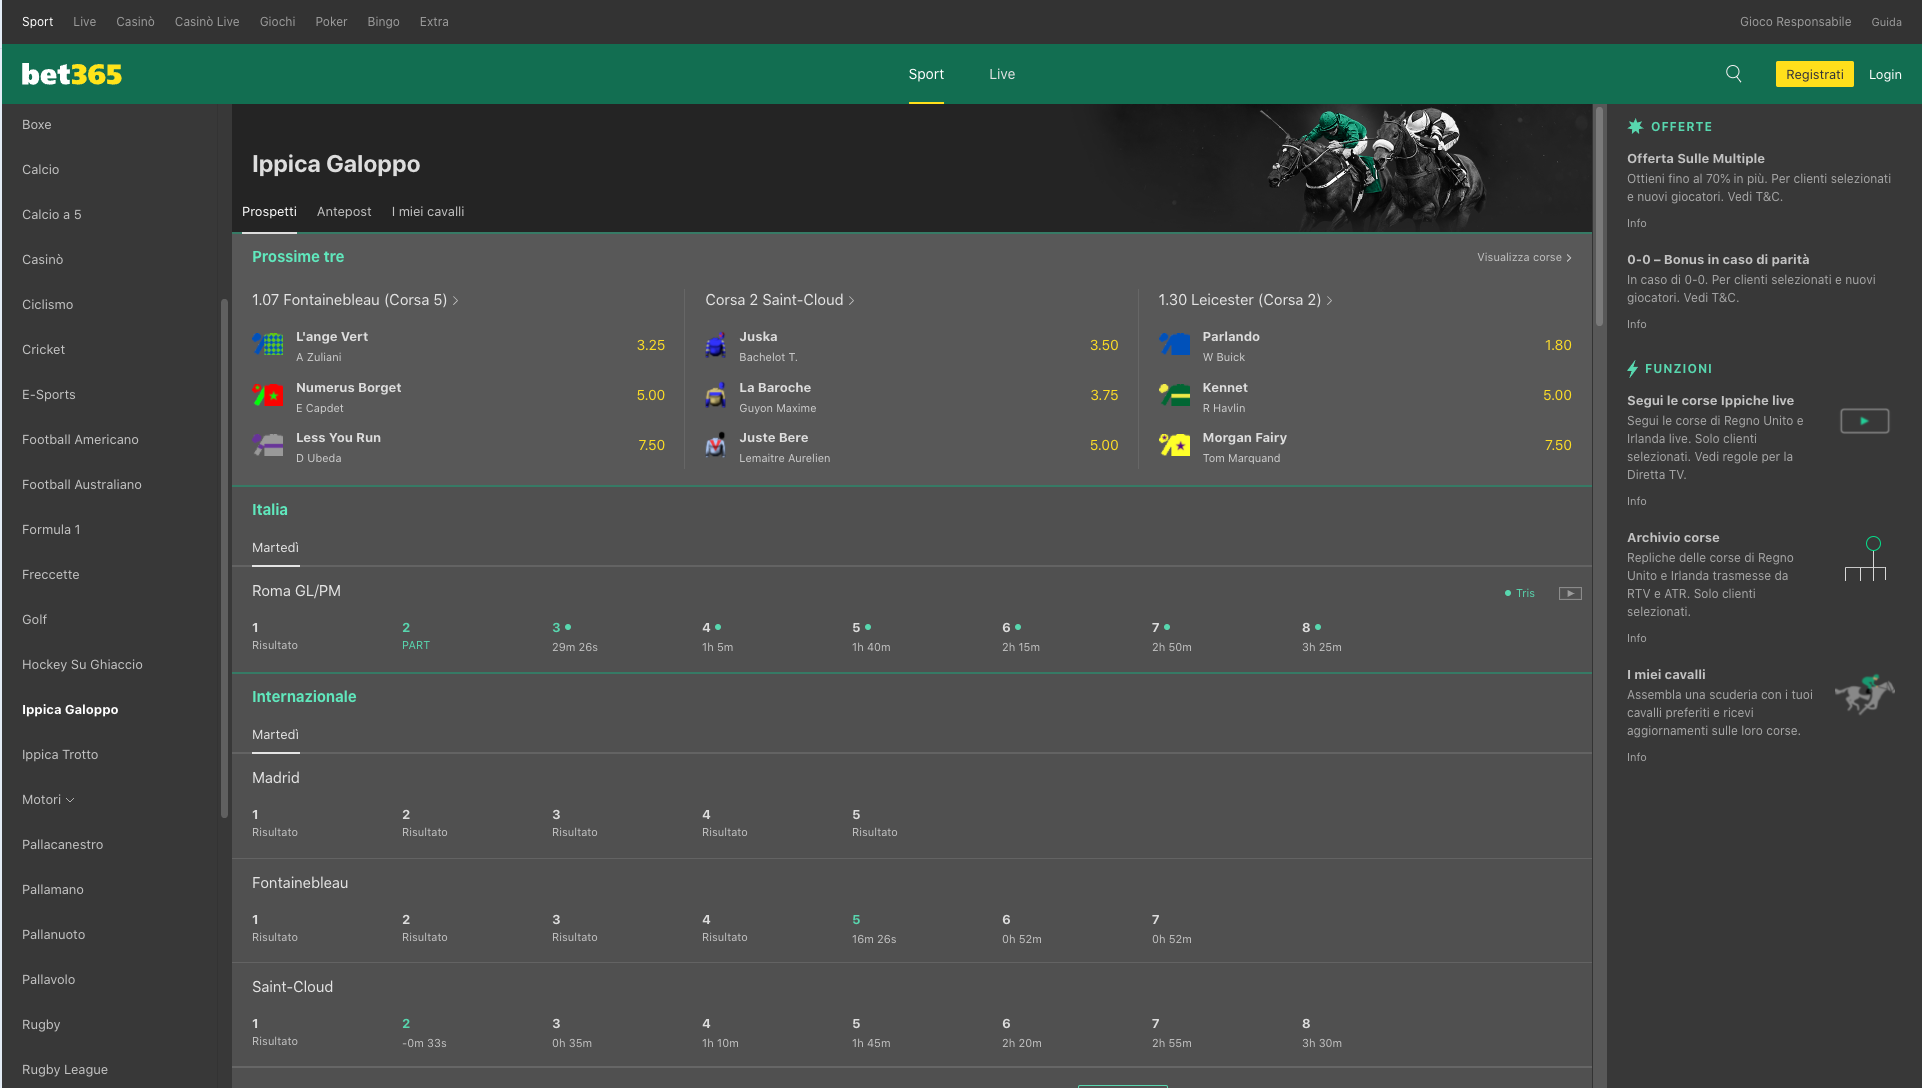Select the Numerus Borget silks icon
The image size is (1922, 1088).
pos(267,395)
